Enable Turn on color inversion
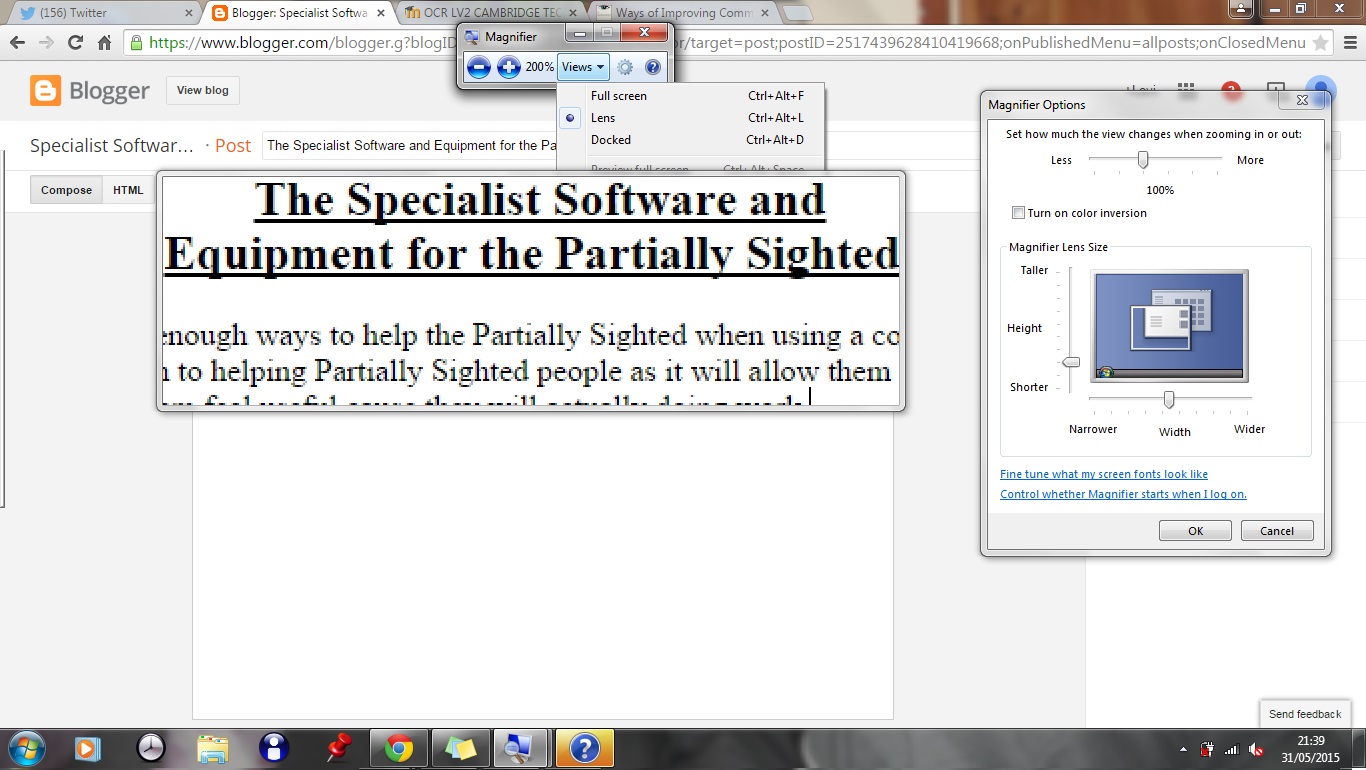Screen dimensions: 1366x770 (x=1017, y=212)
